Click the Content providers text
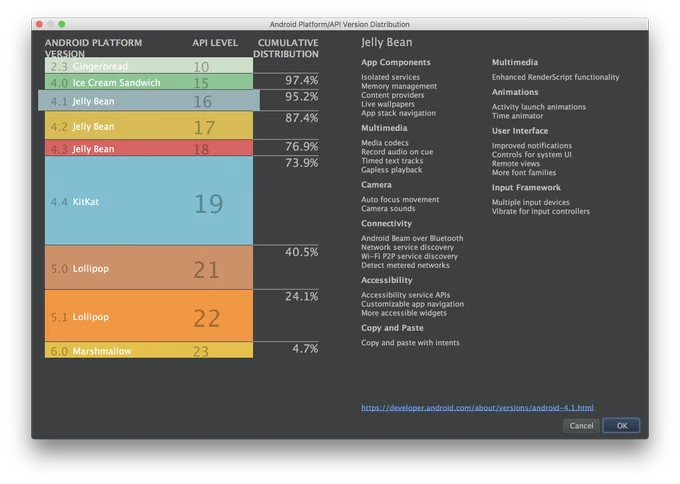This screenshot has width=680, height=484. [392, 95]
